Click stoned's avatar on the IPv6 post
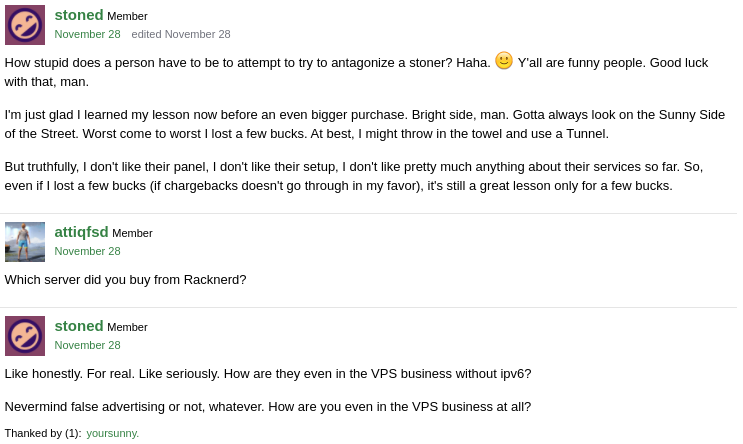The width and height of the screenshot is (743, 444). [25, 336]
